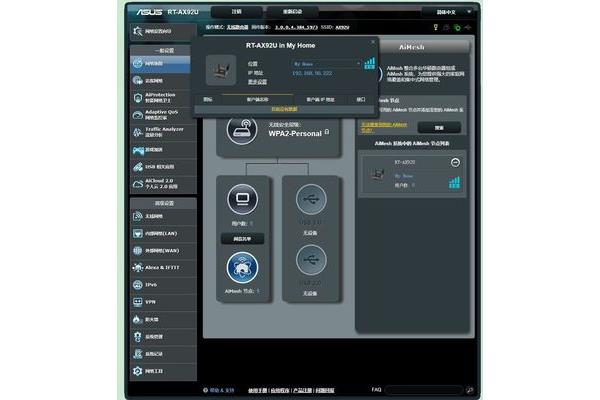
Task: Open Traffic Analyzer in the sidebar
Action: point(163,132)
